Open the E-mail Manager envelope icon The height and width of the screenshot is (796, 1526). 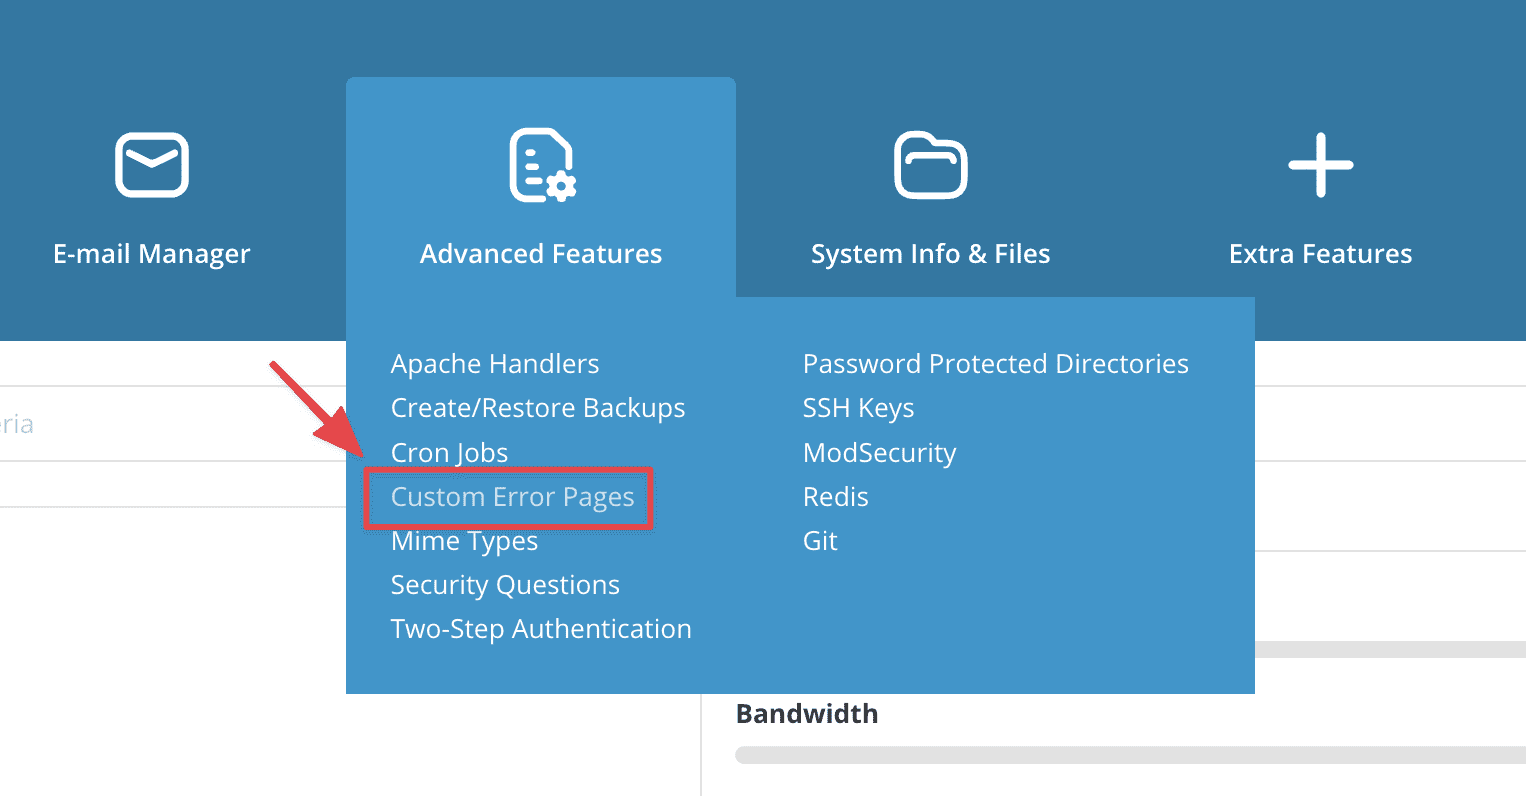coord(152,164)
